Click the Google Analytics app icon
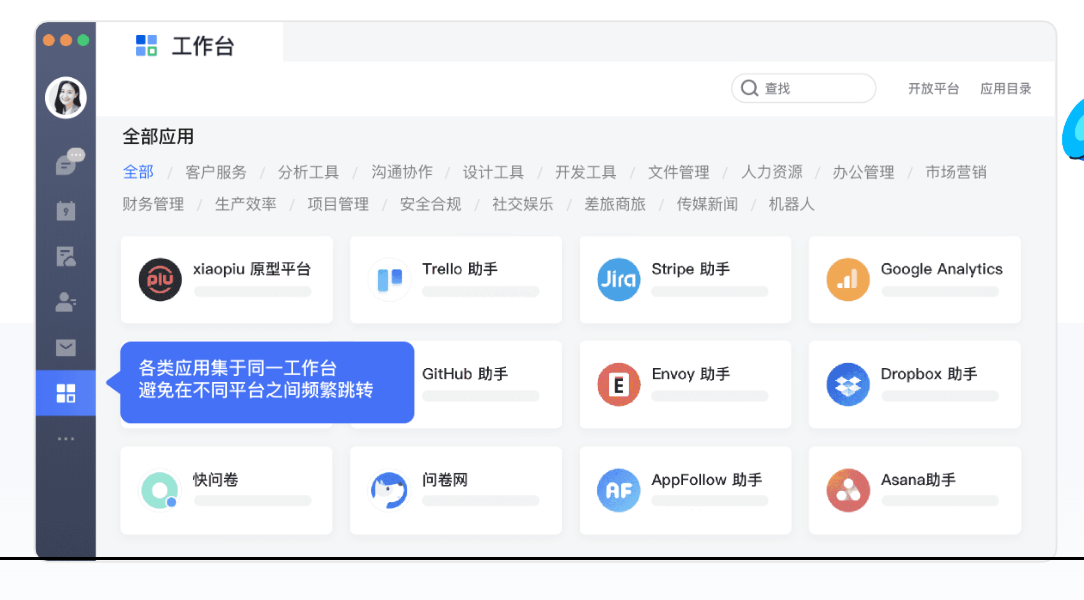 click(x=848, y=280)
